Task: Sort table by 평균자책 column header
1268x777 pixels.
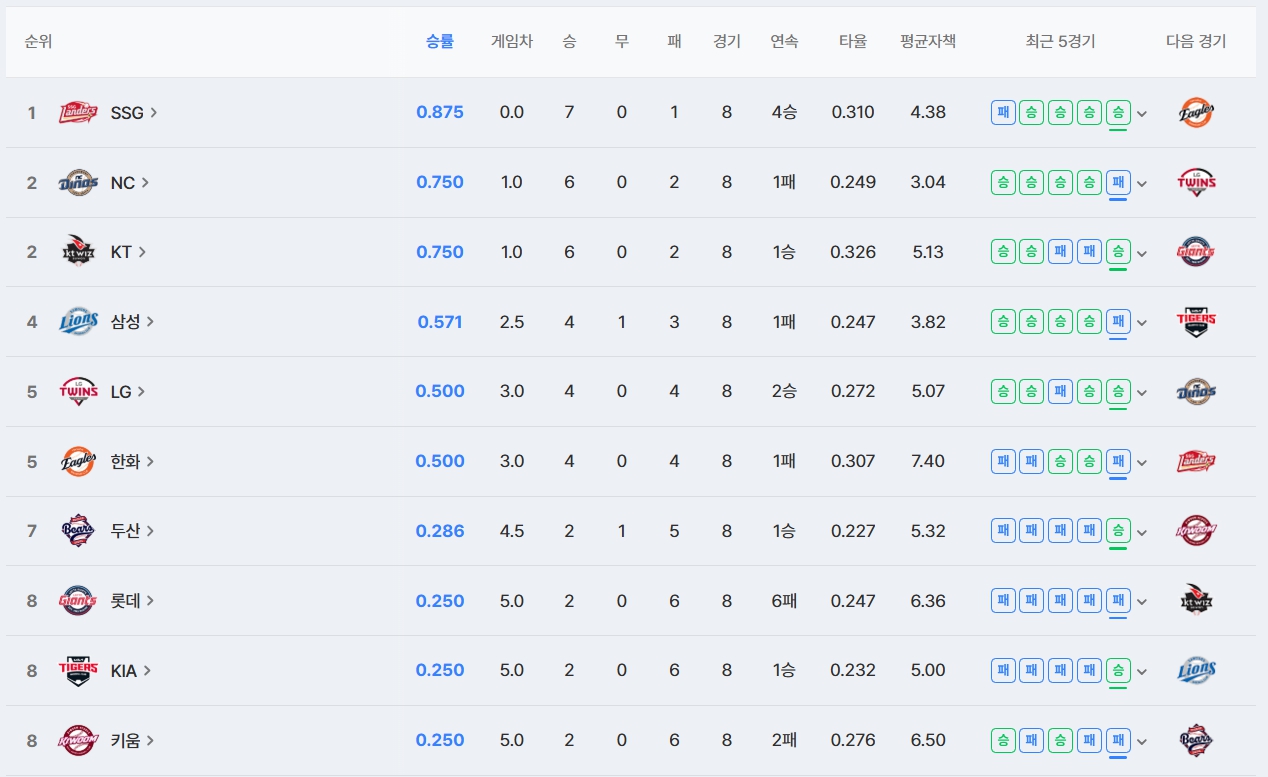Action: pyautogui.click(x=928, y=41)
